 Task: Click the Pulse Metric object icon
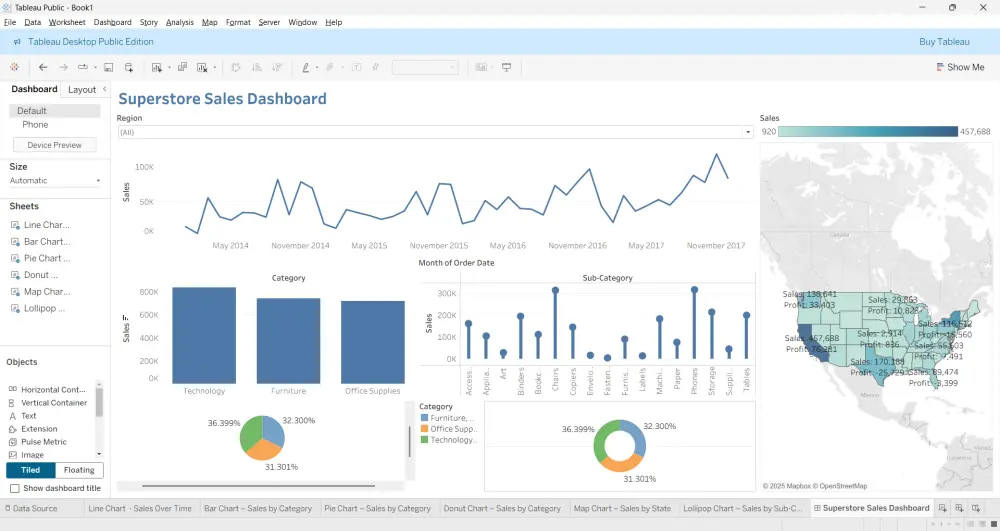coord(13,442)
